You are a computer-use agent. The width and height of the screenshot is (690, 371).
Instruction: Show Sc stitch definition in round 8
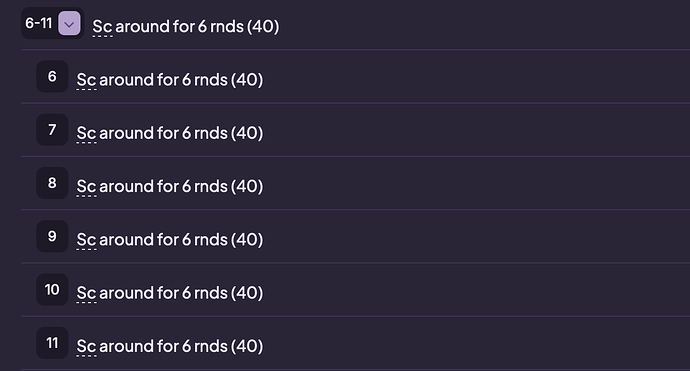86,187
